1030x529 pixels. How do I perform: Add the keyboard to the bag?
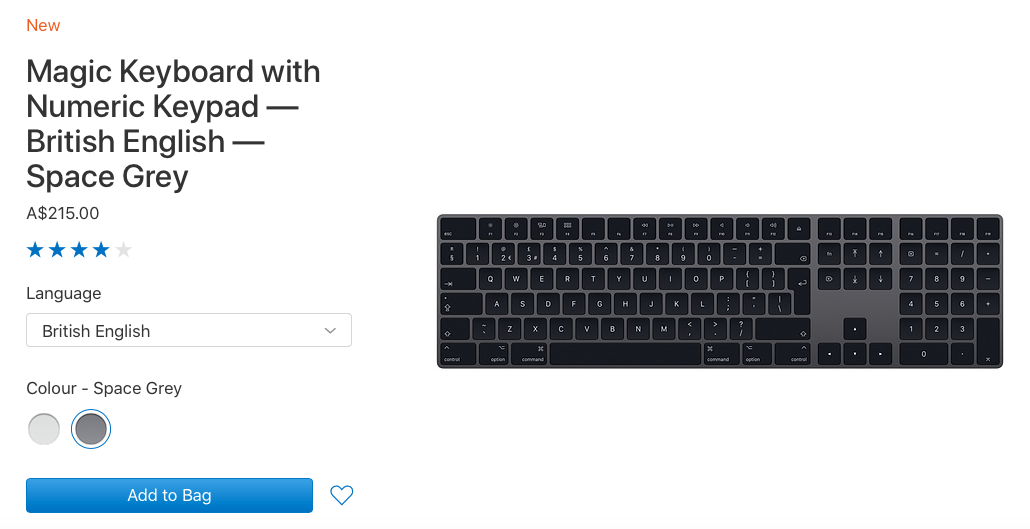tap(169, 495)
